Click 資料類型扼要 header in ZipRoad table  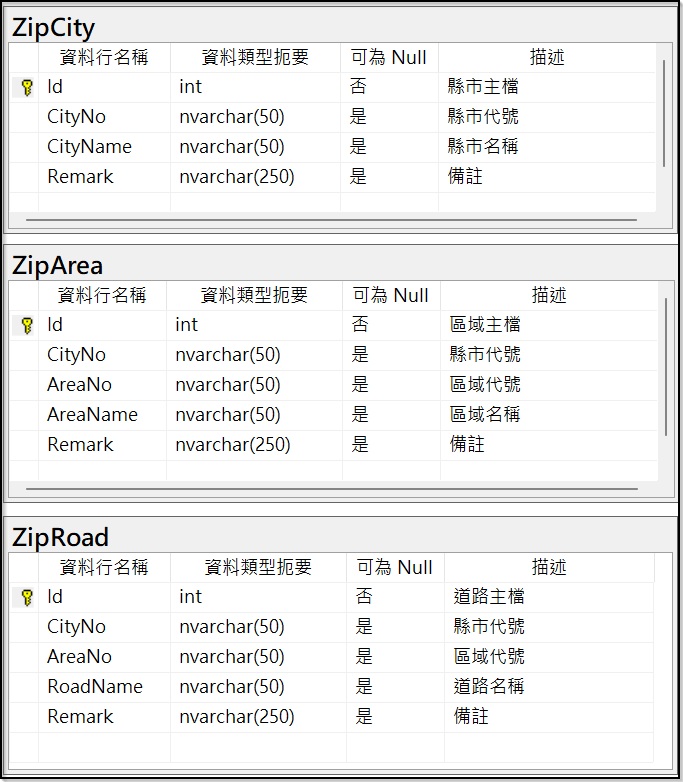pyautogui.click(x=258, y=567)
